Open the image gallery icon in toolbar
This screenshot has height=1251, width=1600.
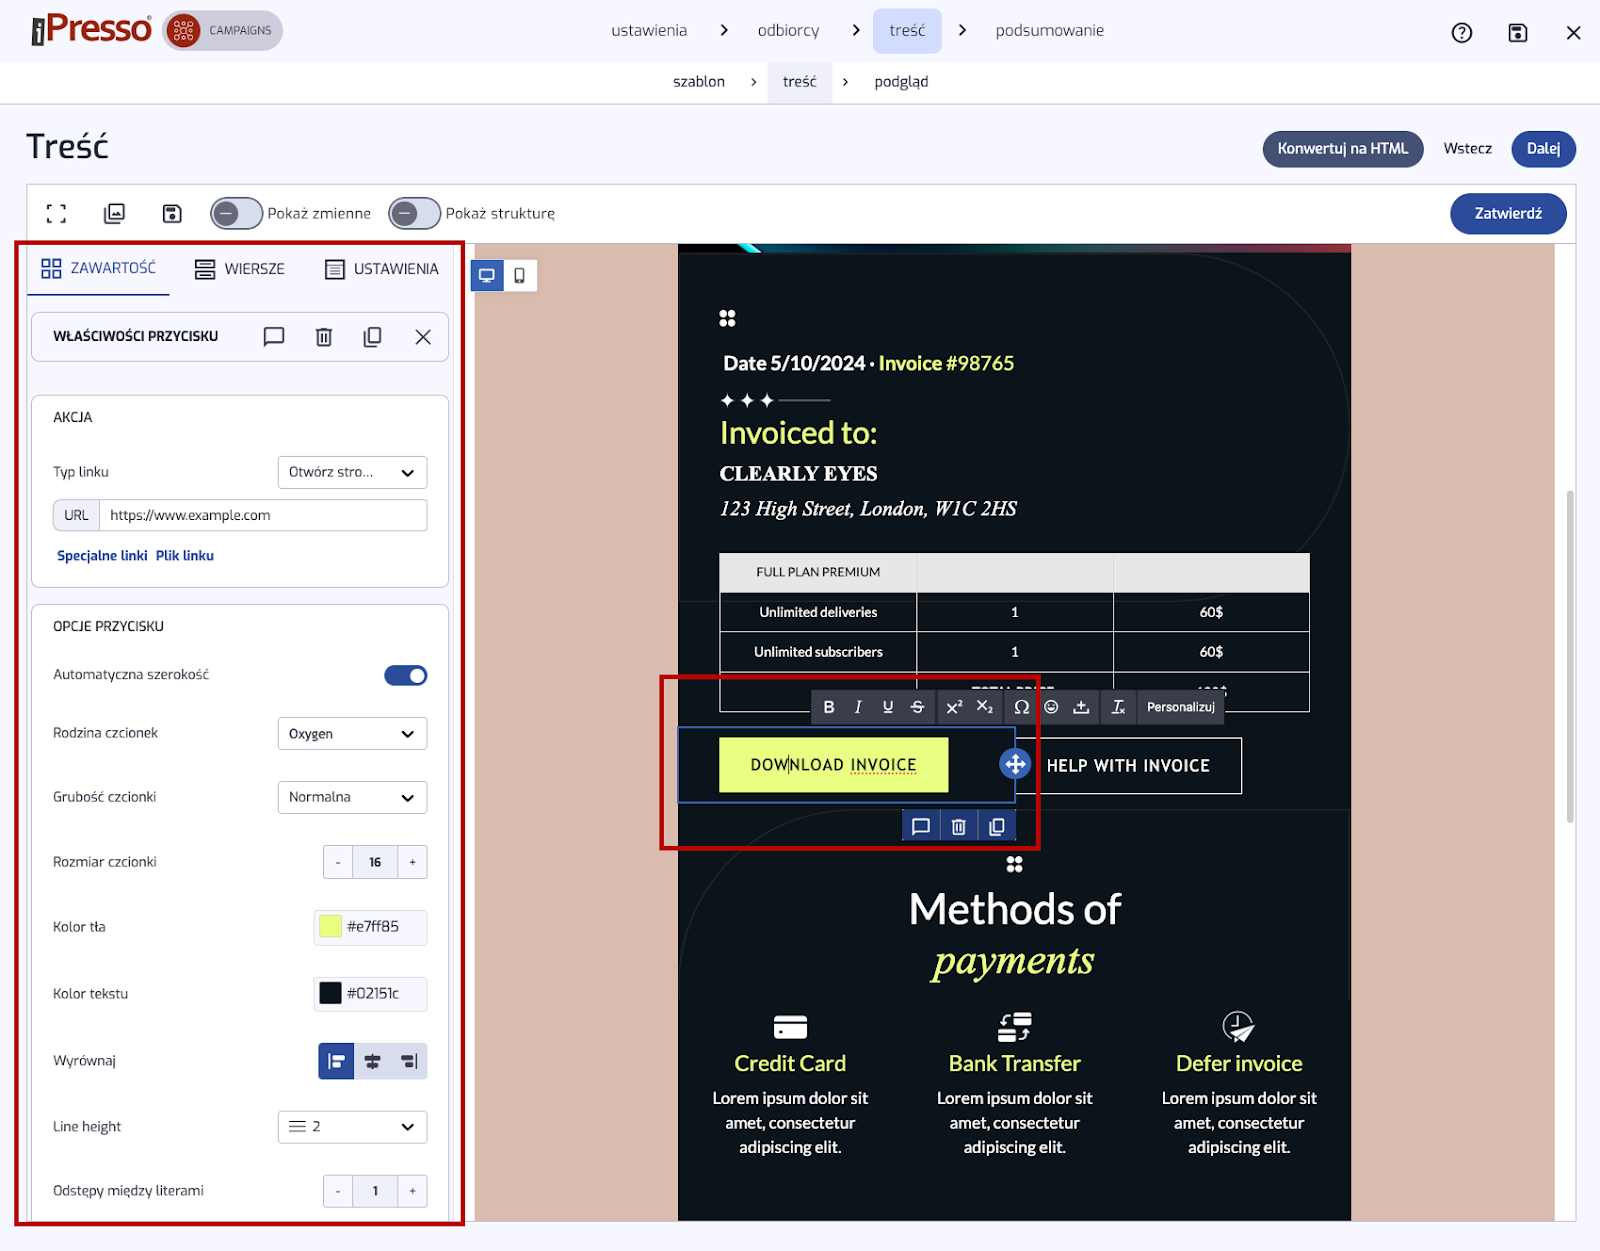(114, 213)
